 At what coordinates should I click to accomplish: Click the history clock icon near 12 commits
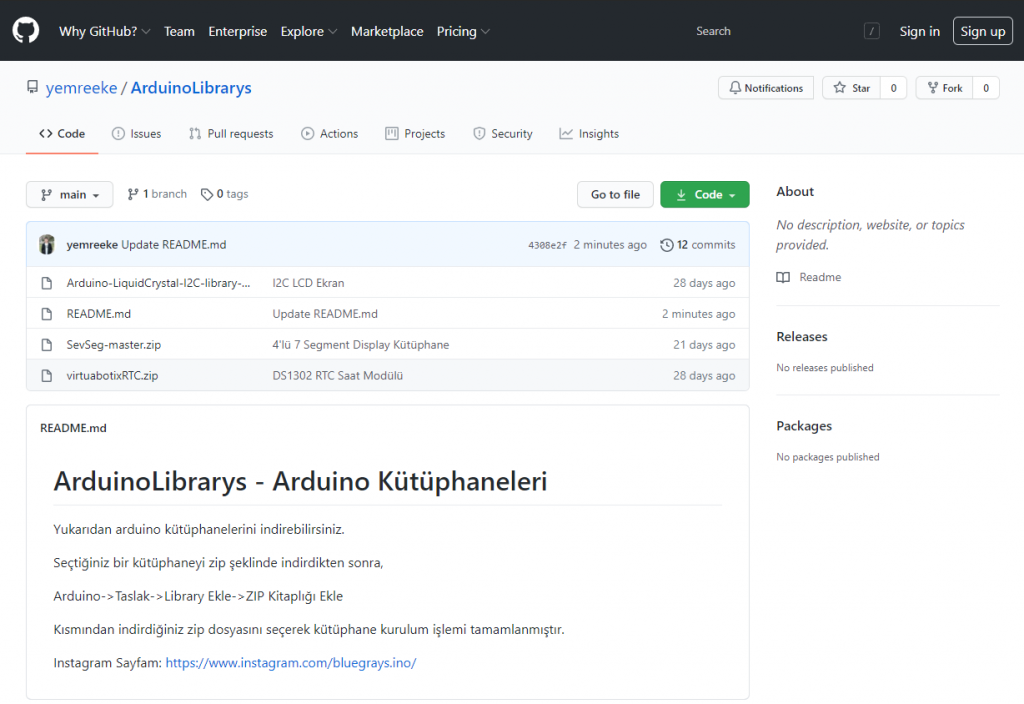(x=666, y=245)
